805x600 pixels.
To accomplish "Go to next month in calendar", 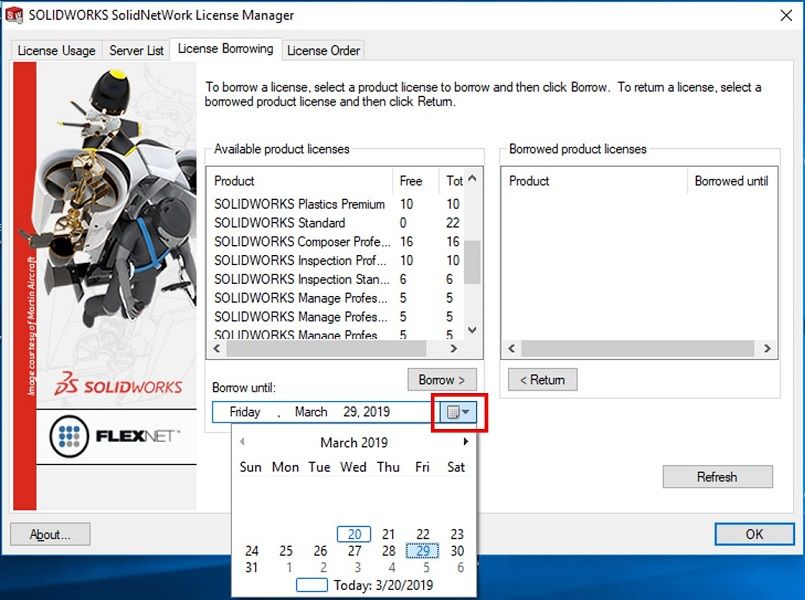I will (x=465, y=442).
